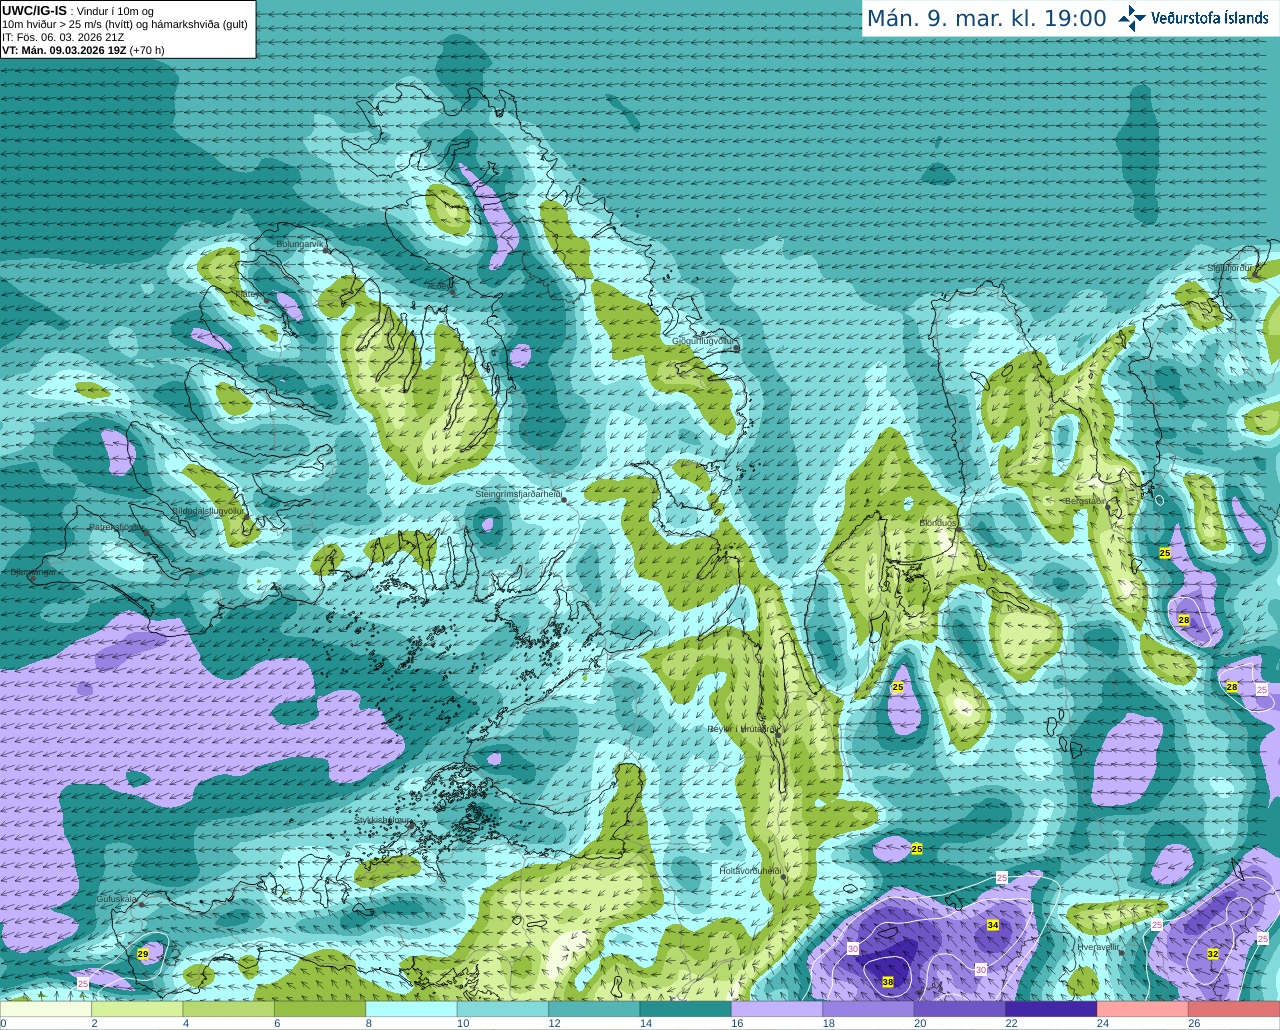Click the Stykkishólmur place label
The width and height of the screenshot is (1280, 1030).
tap(382, 820)
